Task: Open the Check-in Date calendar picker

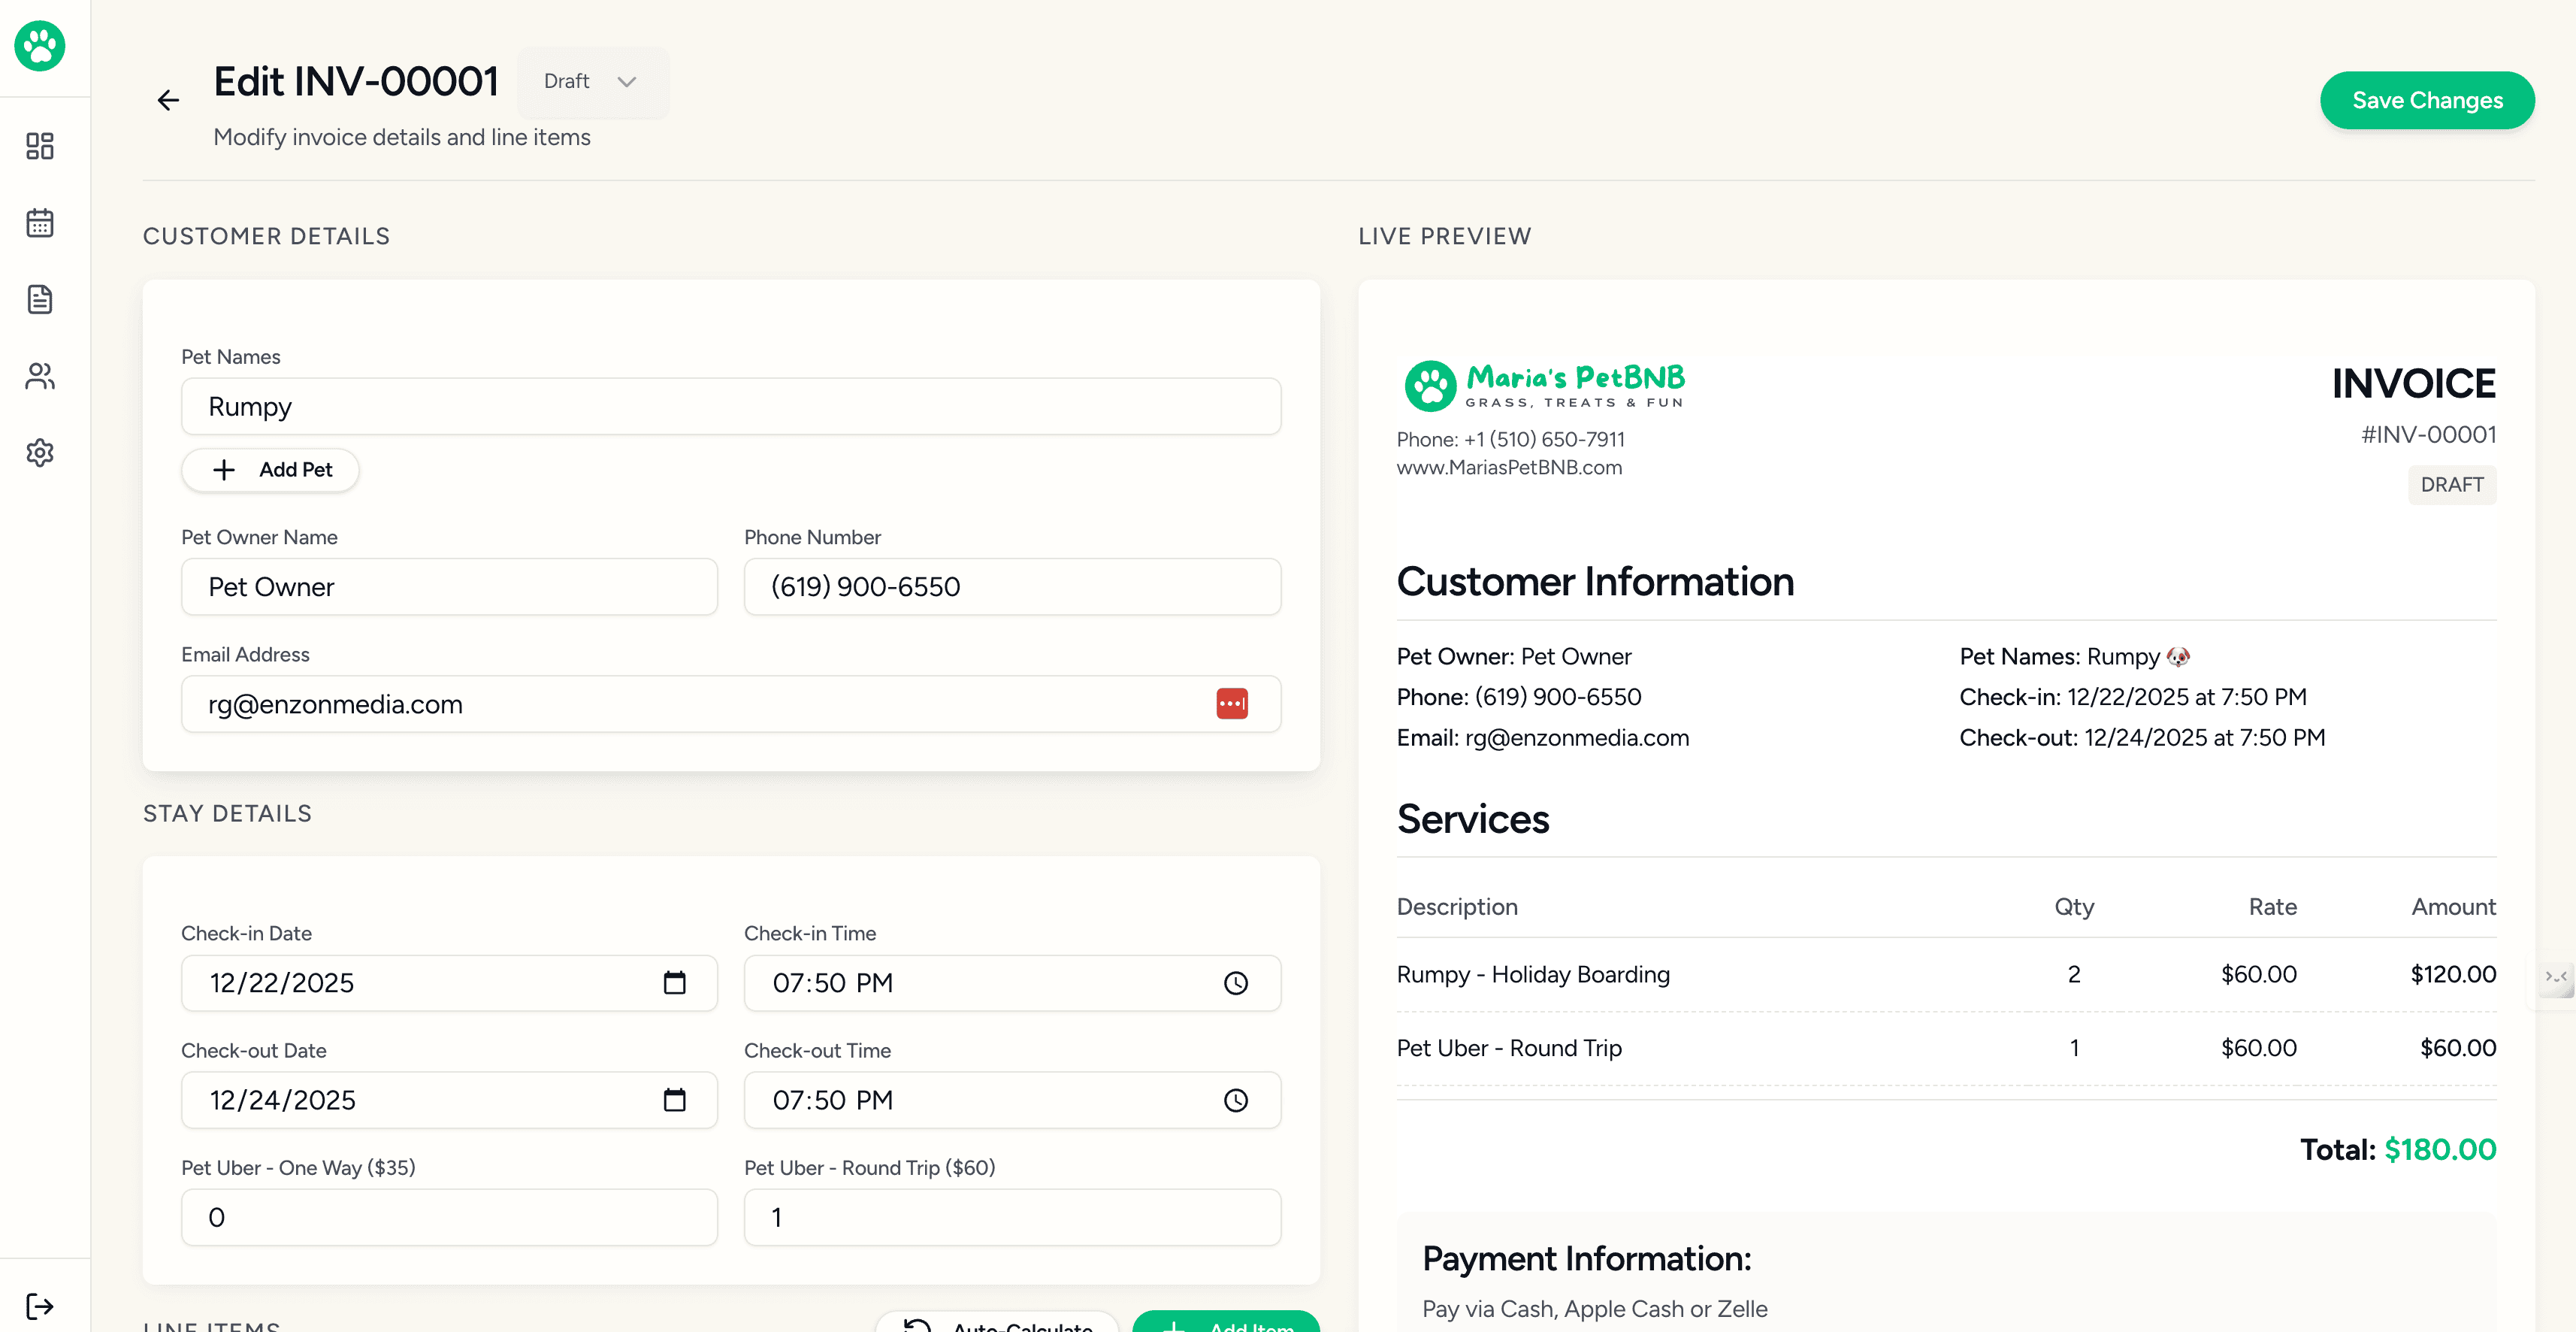Action: point(676,983)
